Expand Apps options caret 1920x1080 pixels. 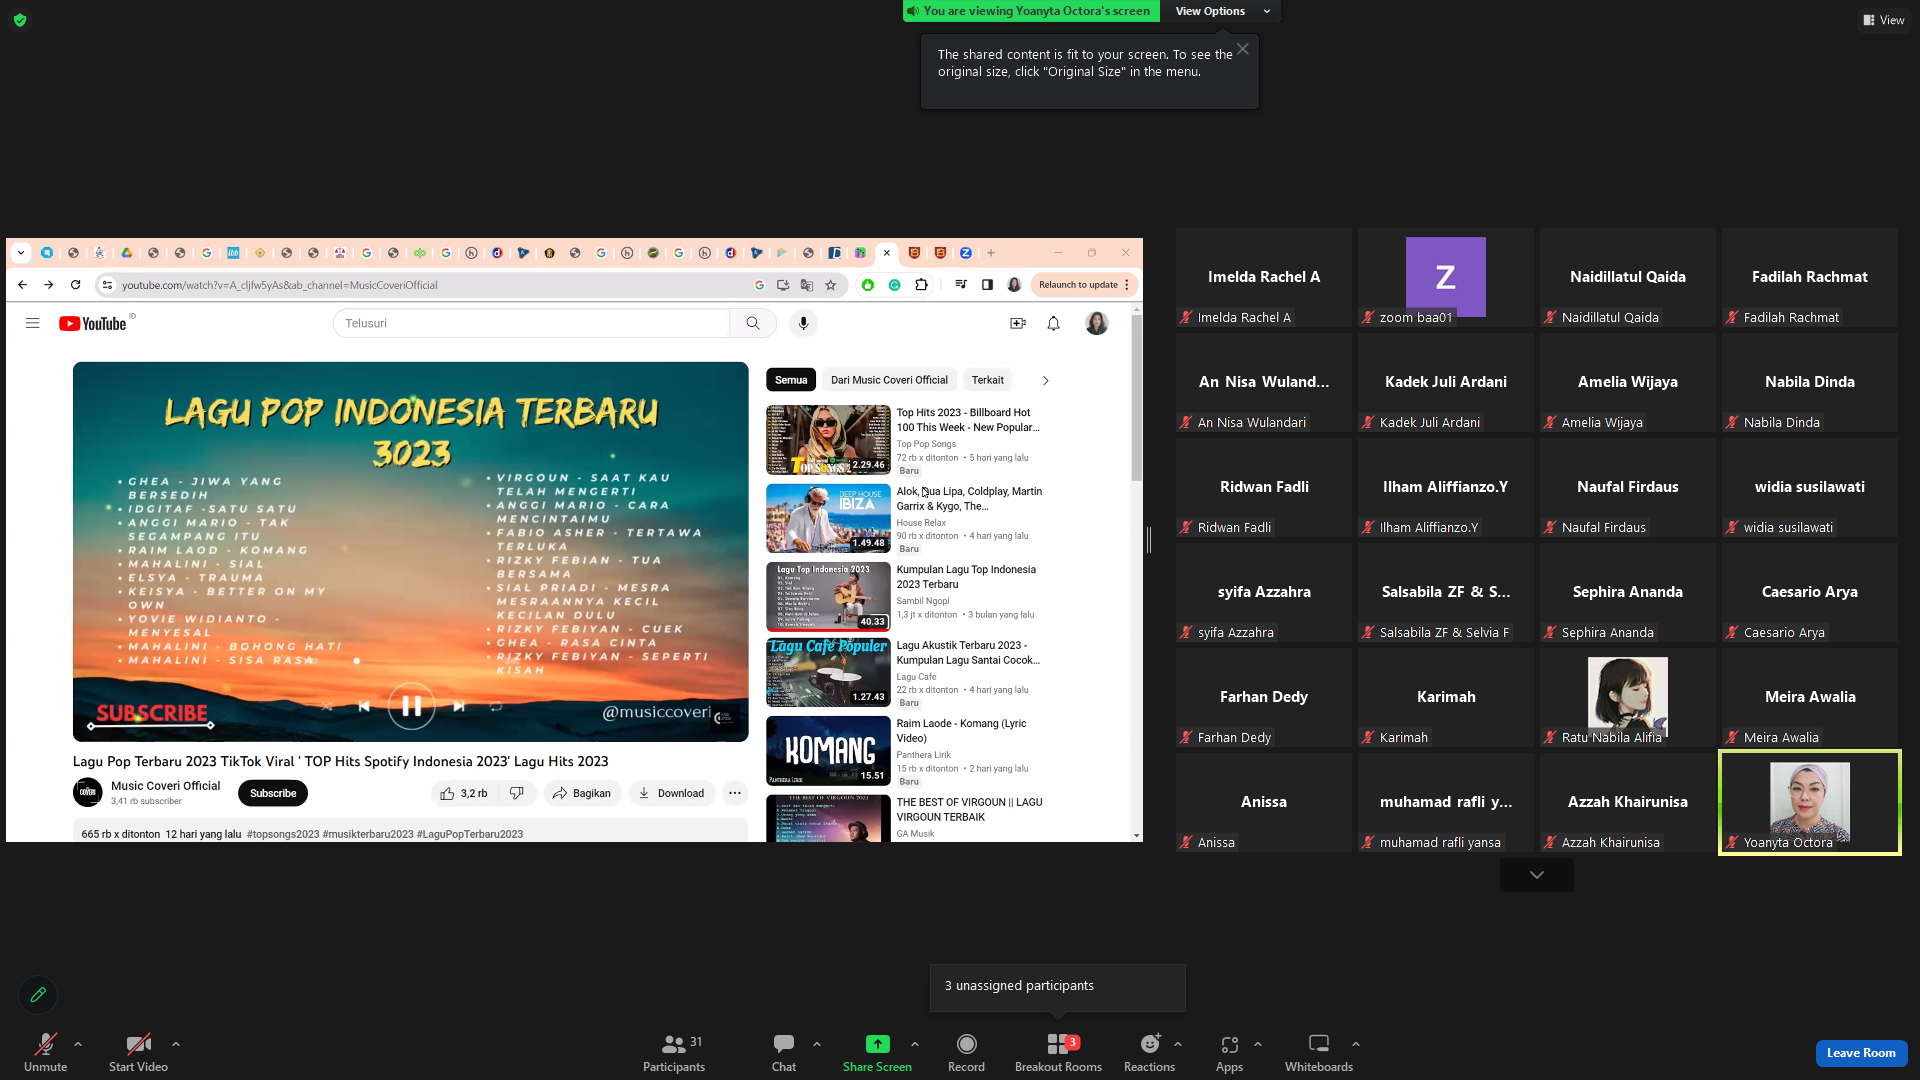pyautogui.click(x=1258, y=1044)
